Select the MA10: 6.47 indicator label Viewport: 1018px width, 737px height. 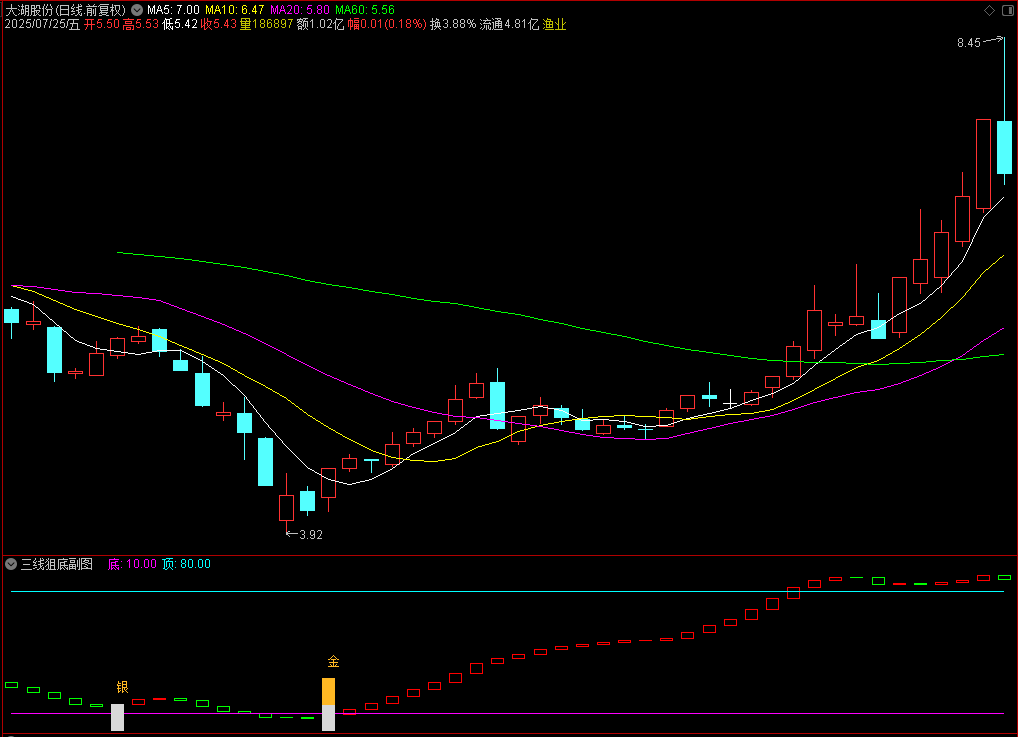[235, 10]
